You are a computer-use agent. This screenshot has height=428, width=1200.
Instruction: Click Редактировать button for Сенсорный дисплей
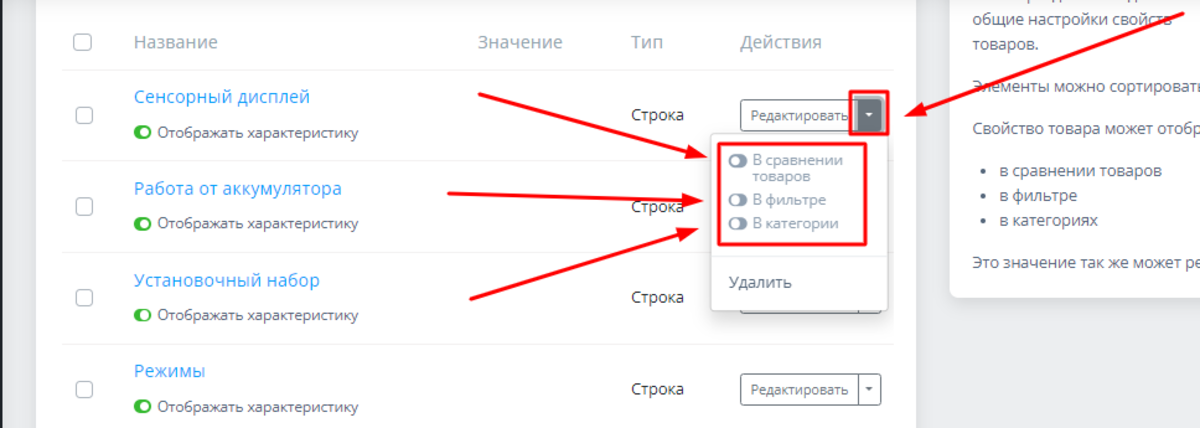[x=797, y=115]
